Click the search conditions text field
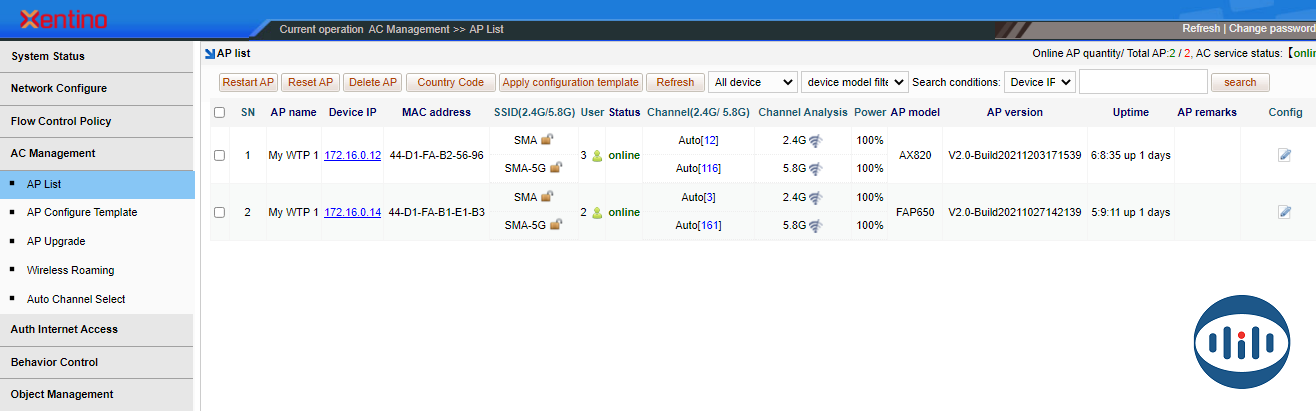This screenshot has width=1316, height=411. (x=1143, y=82)
